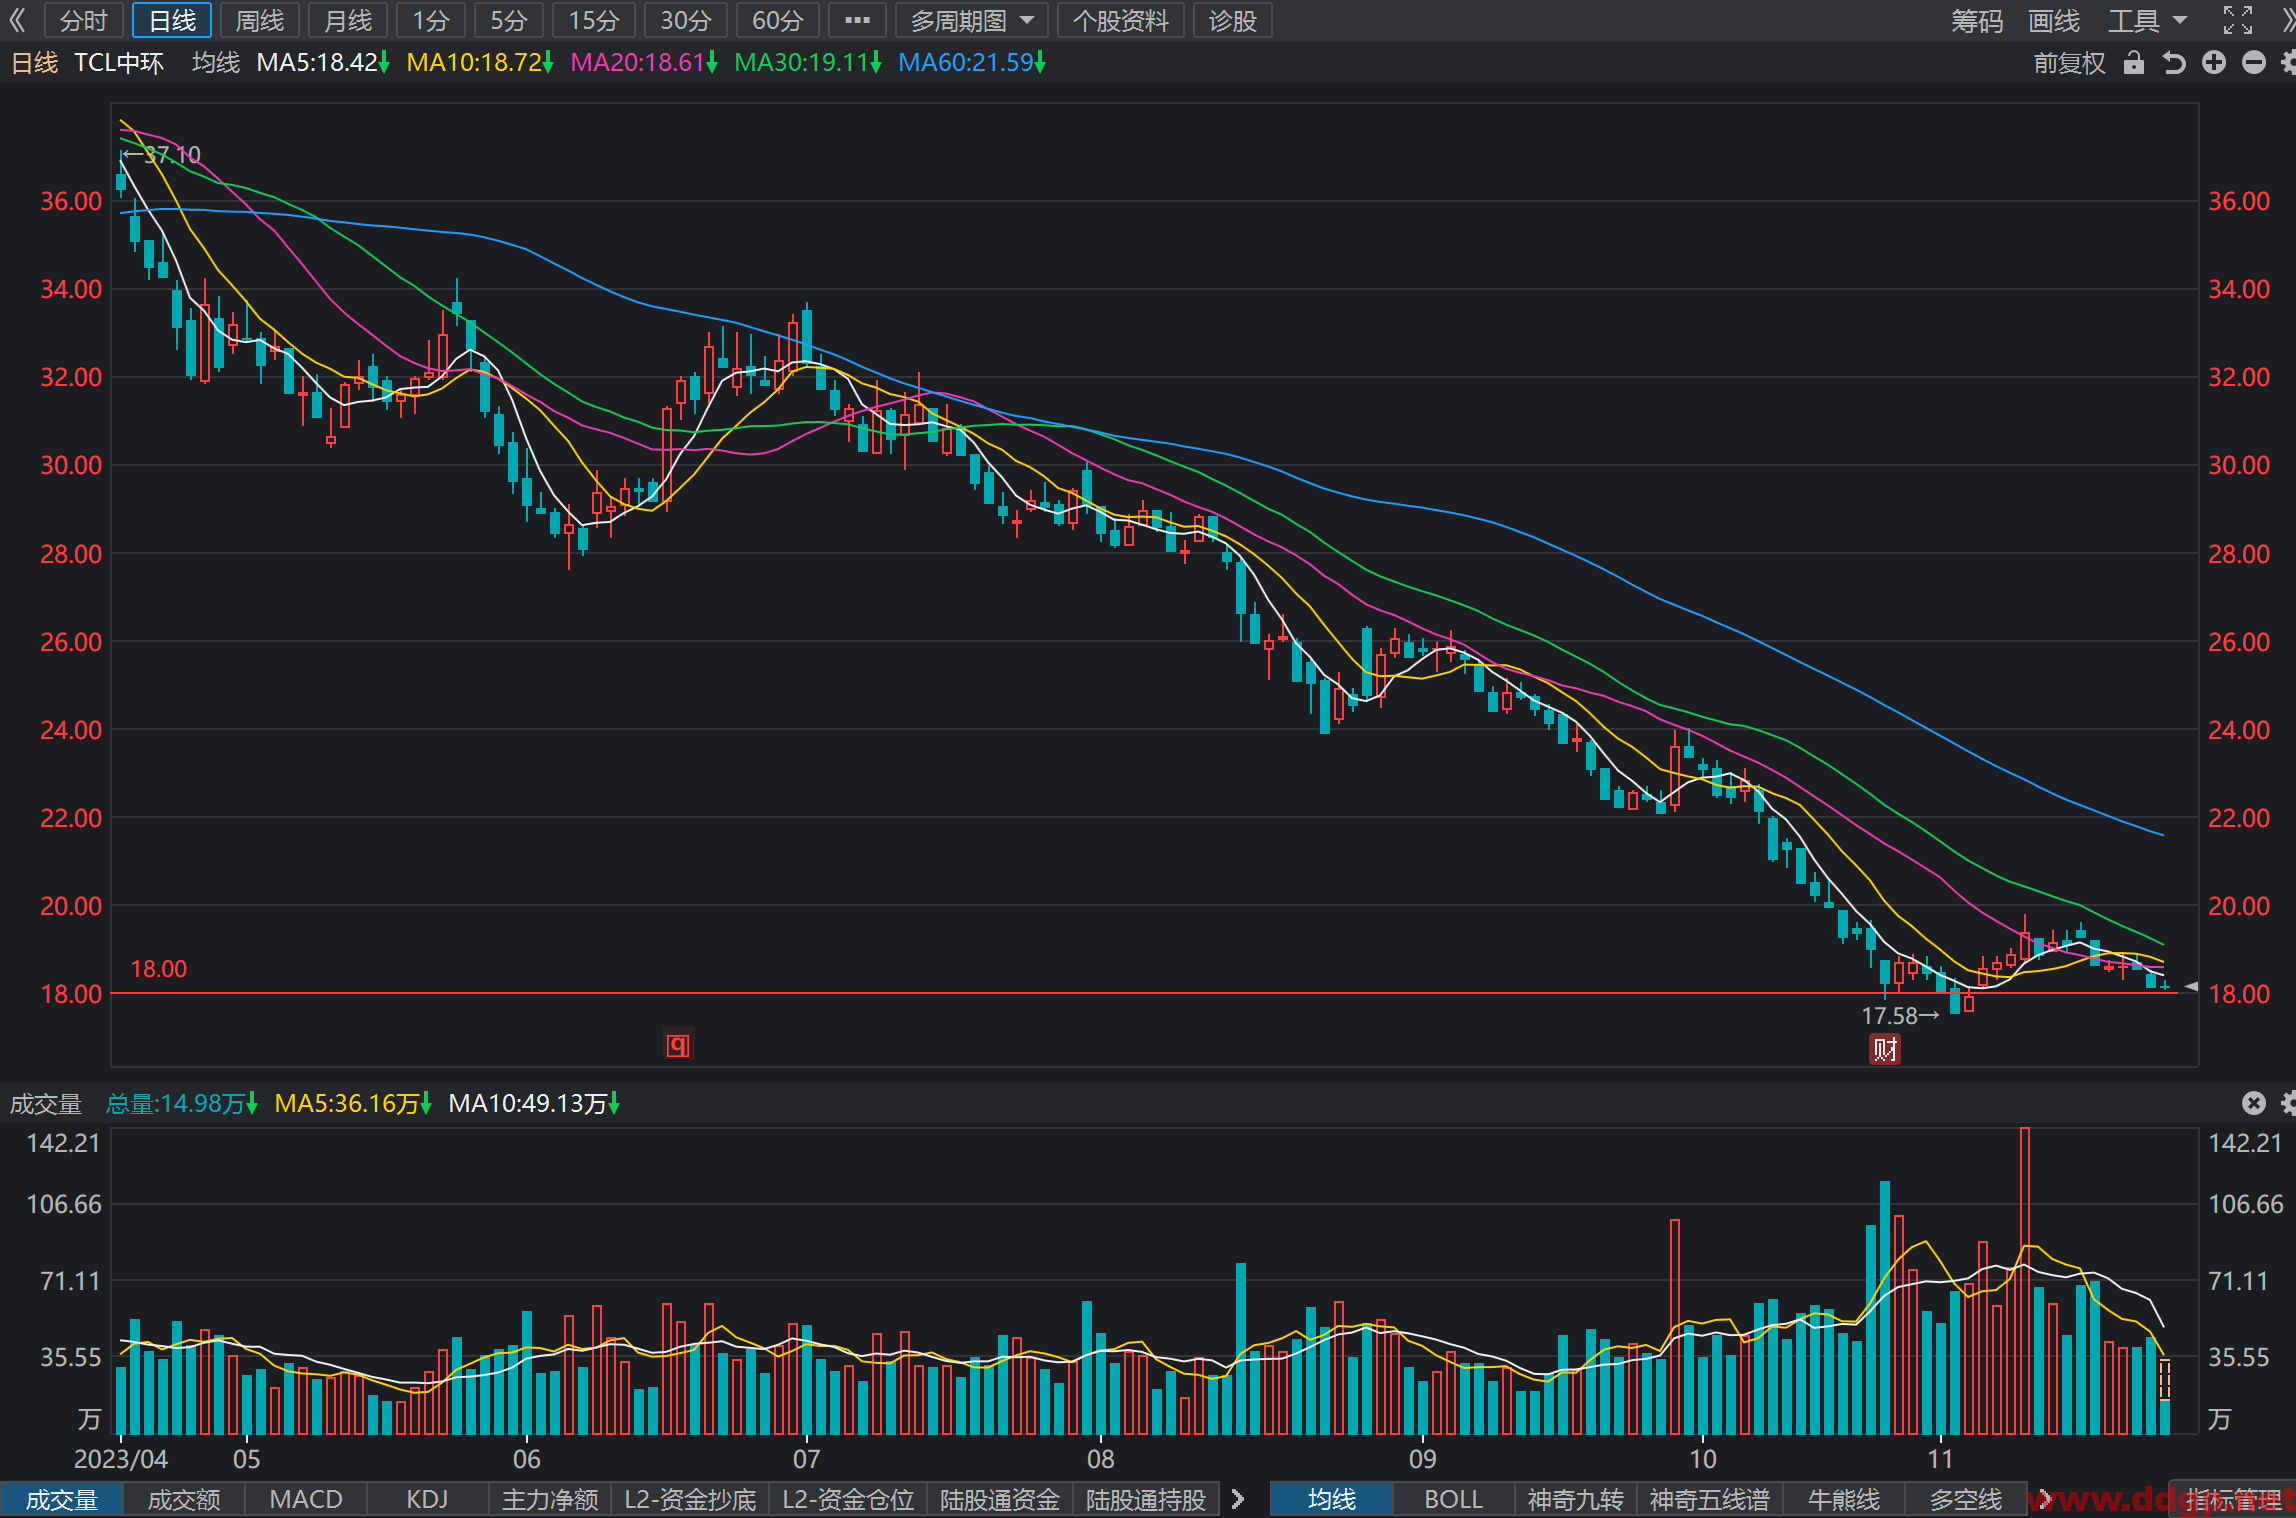Open more periods ellipsis menu
This screenshot has height=1518, width=2296.
(x=857, y=20)
